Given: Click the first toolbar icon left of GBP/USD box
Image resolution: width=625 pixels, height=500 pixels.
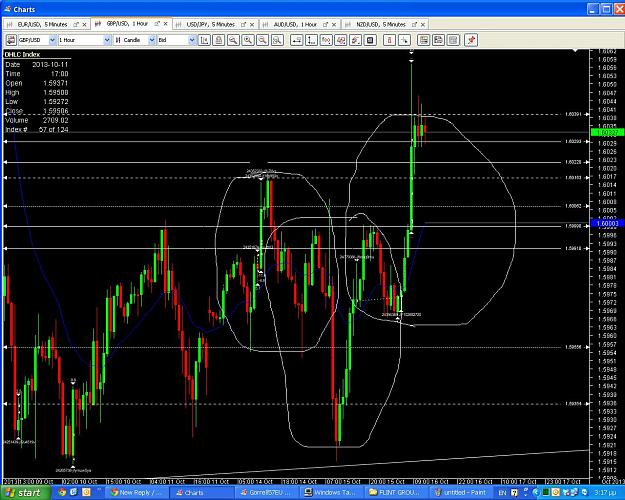Looking at the screenshot, I should click(x=11, y=40).
